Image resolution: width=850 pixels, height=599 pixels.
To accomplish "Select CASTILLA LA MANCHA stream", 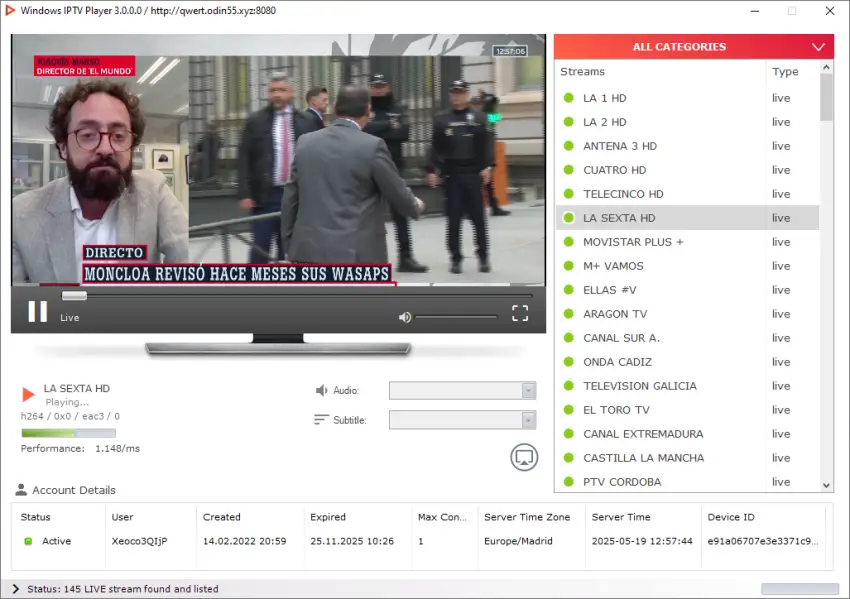I will click(687, 458).
